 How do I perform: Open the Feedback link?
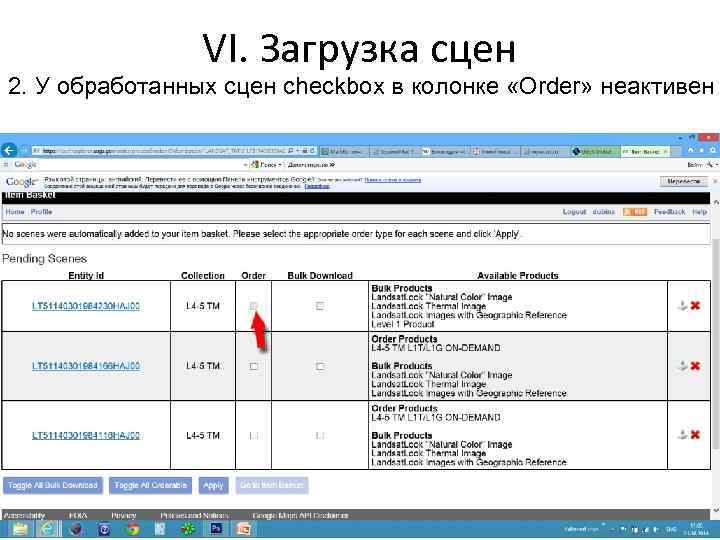(669, 212)
